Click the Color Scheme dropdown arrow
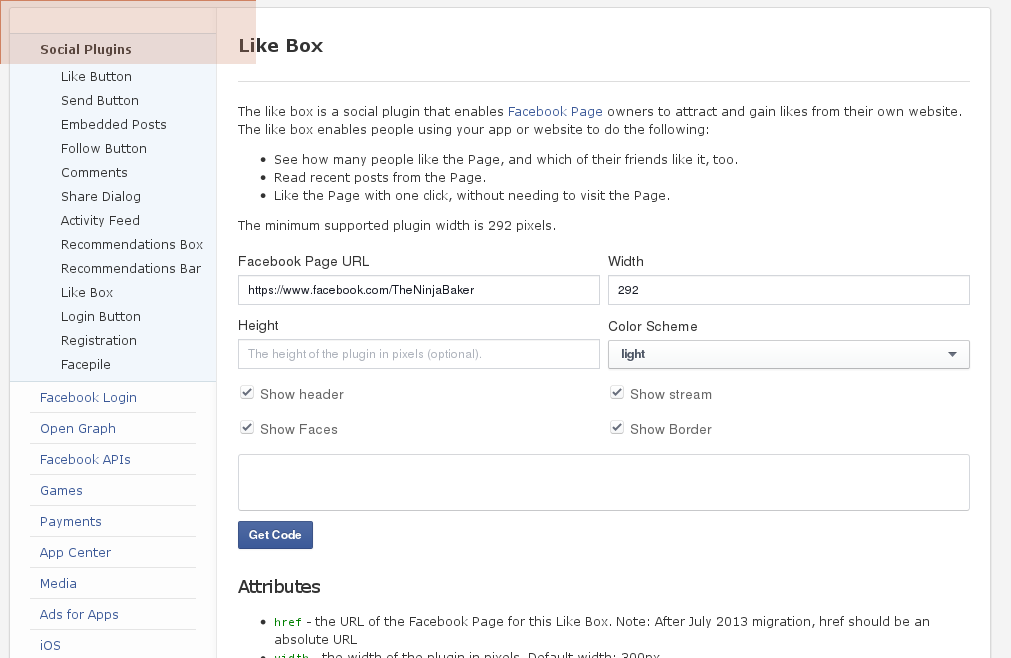 point(952,354)
